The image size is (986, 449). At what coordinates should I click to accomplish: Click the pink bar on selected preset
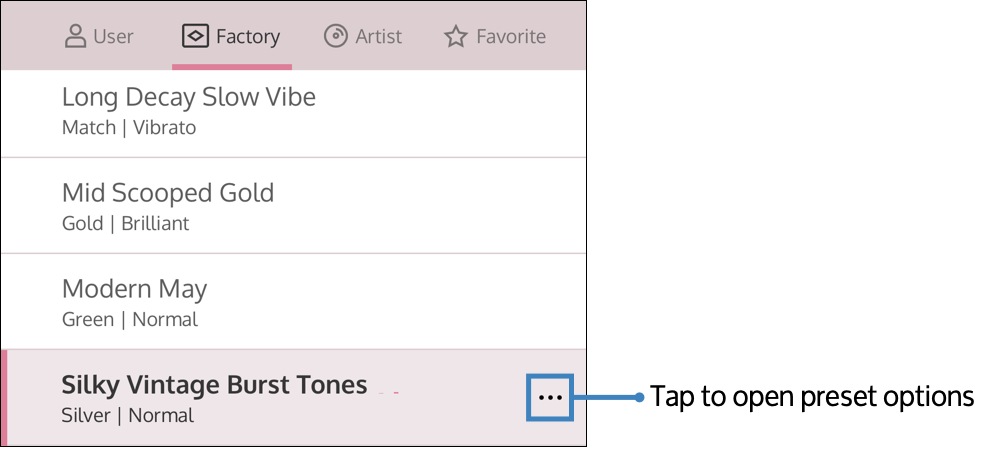click(x=4, y=397)
